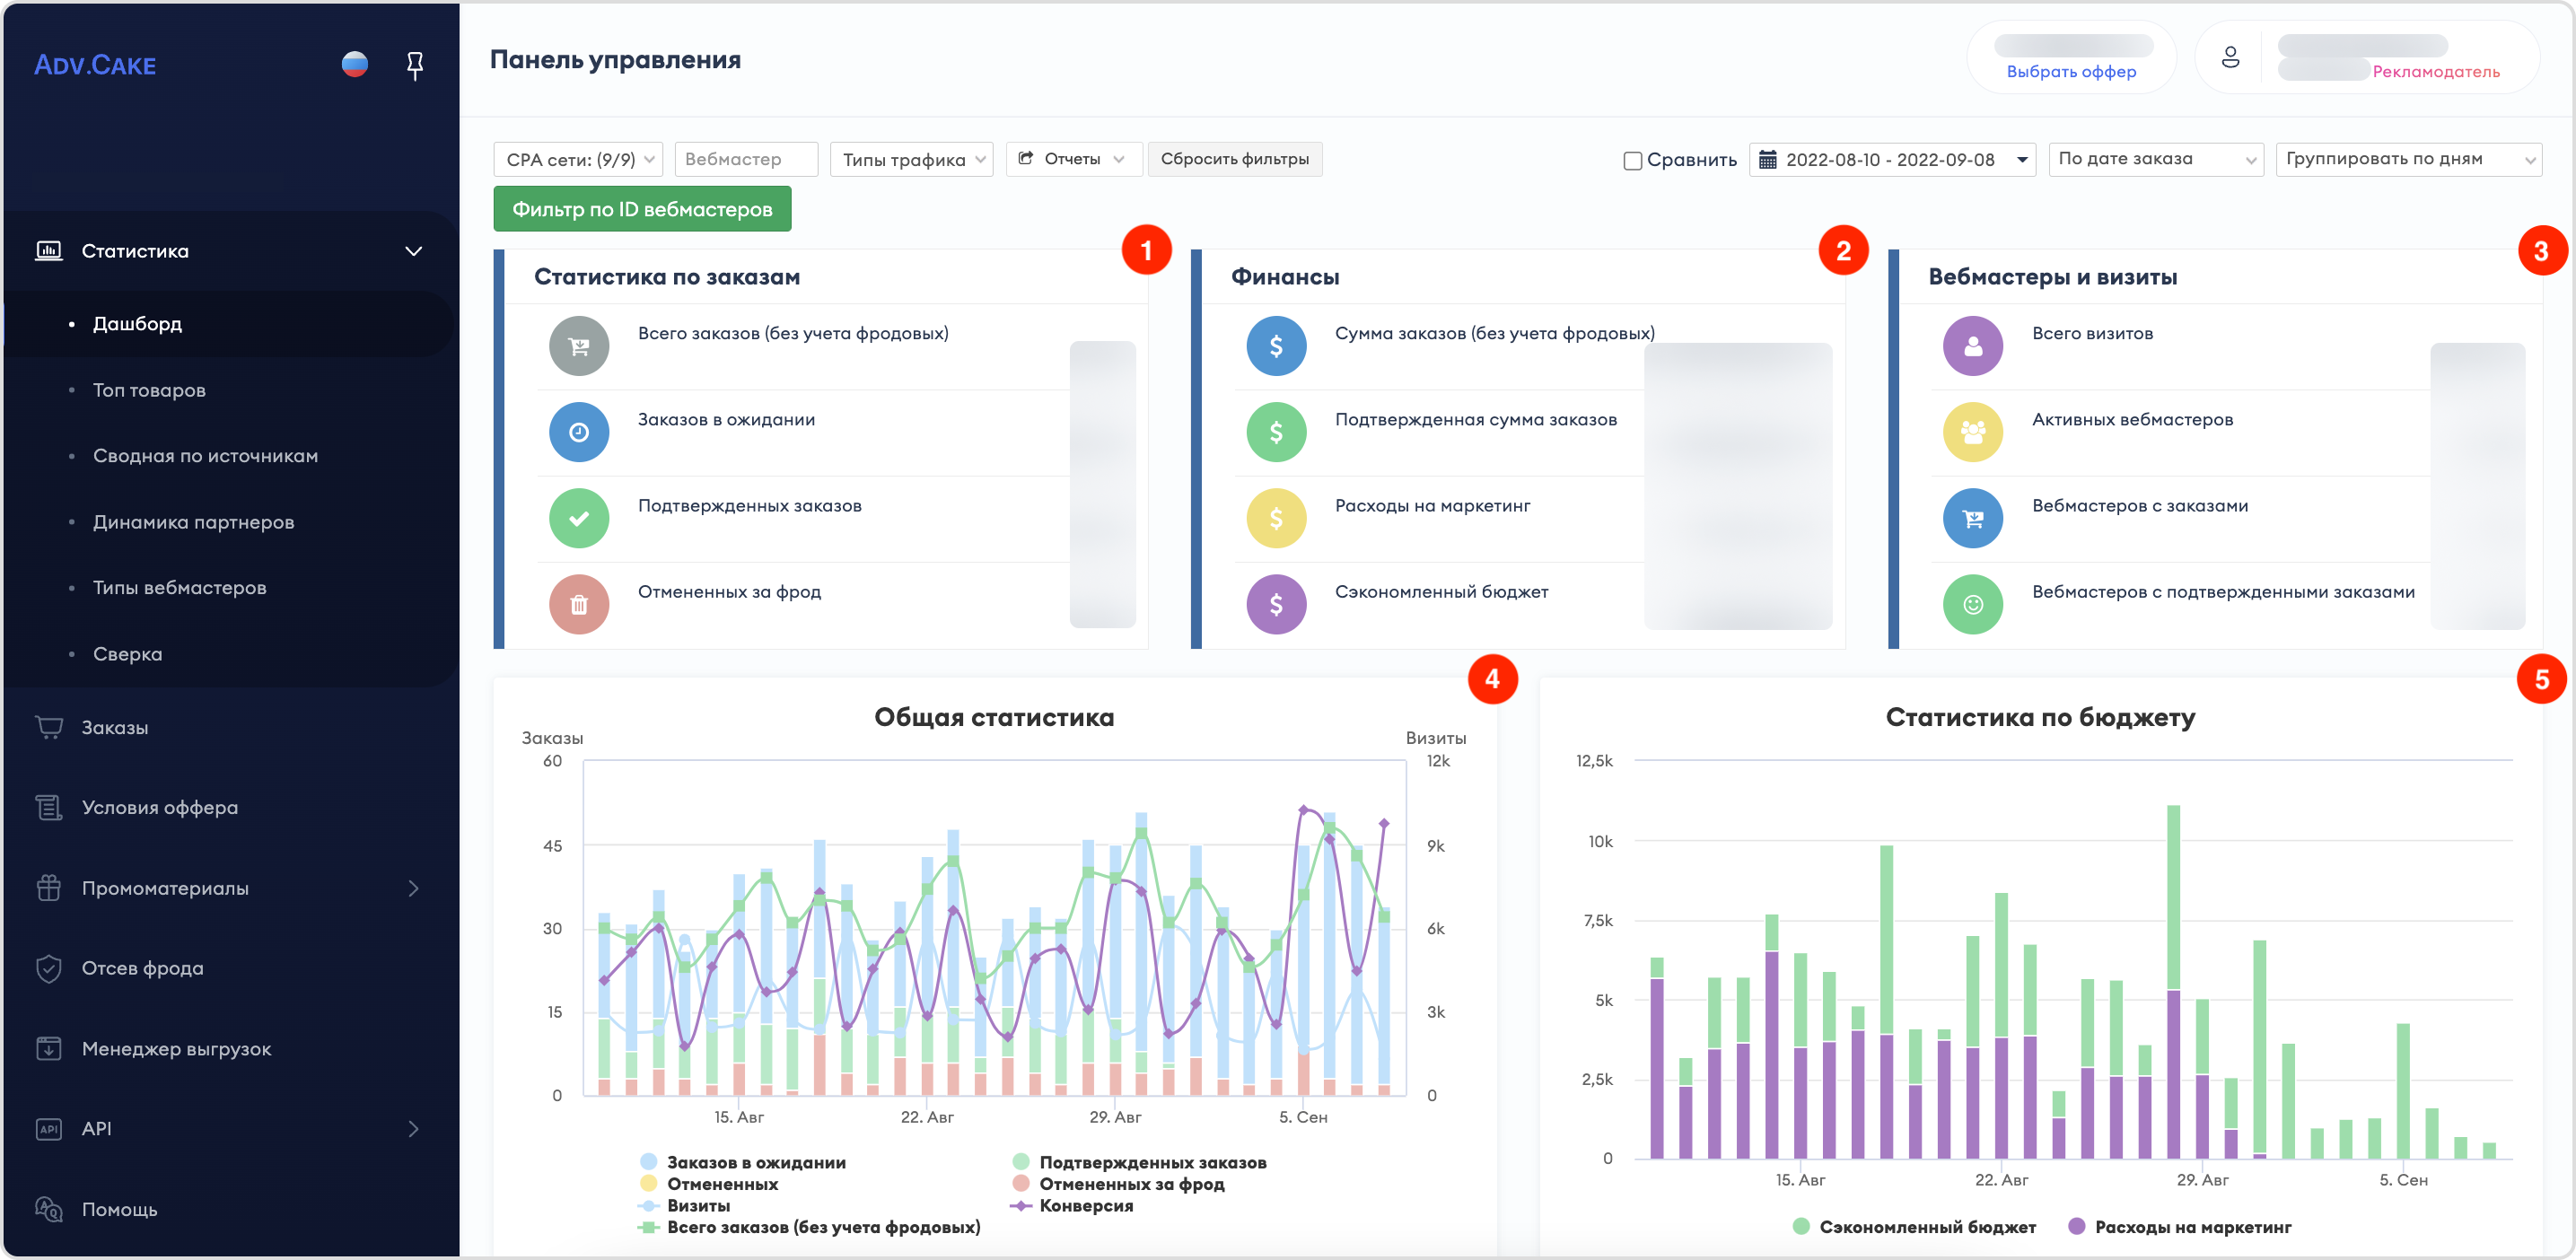Click the Промоматериалы gift icon
The image size is (2576, 1260).
[x=49, y=888]
